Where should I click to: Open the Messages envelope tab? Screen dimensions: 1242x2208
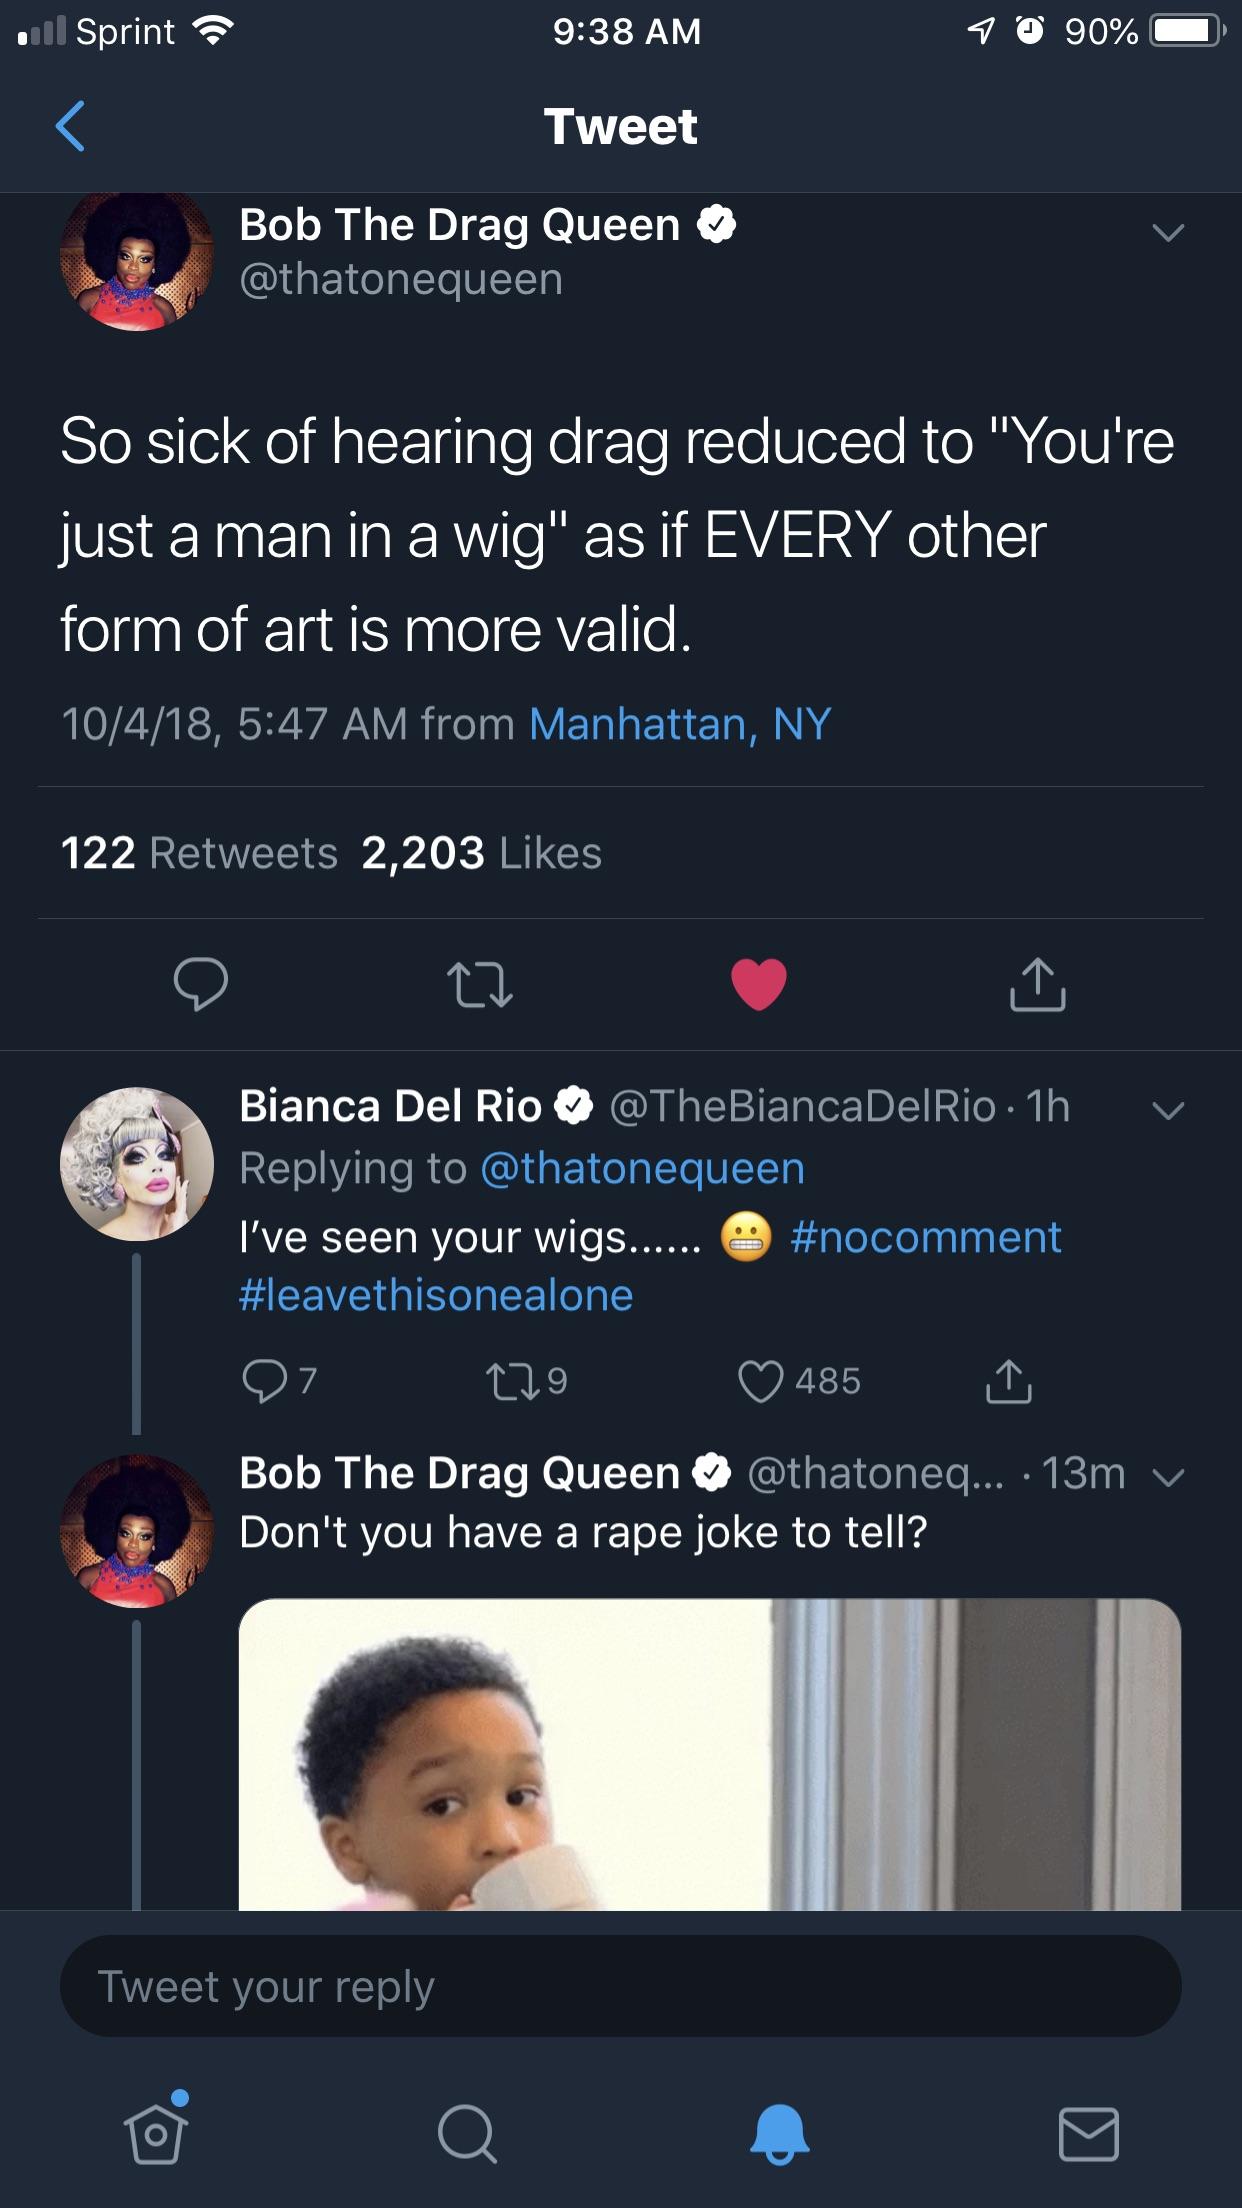point(1088,2133)
